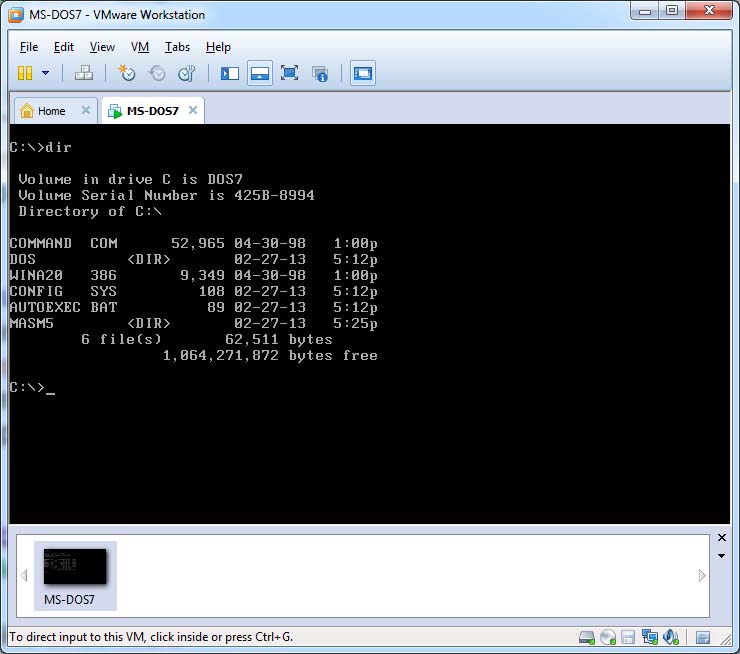The width and height of the screenshot is (740, 654).
Task: Click the '1,064,271,872 bytes free' text
Action: pos(270,356)
